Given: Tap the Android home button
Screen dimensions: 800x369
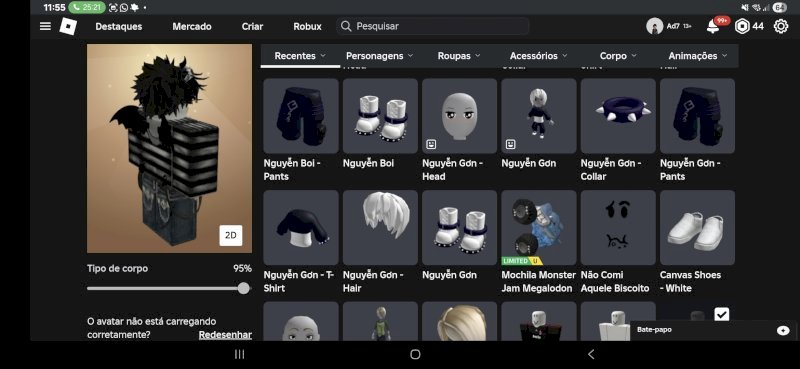Looking at the screenshot, I should (x=415, y=354).
